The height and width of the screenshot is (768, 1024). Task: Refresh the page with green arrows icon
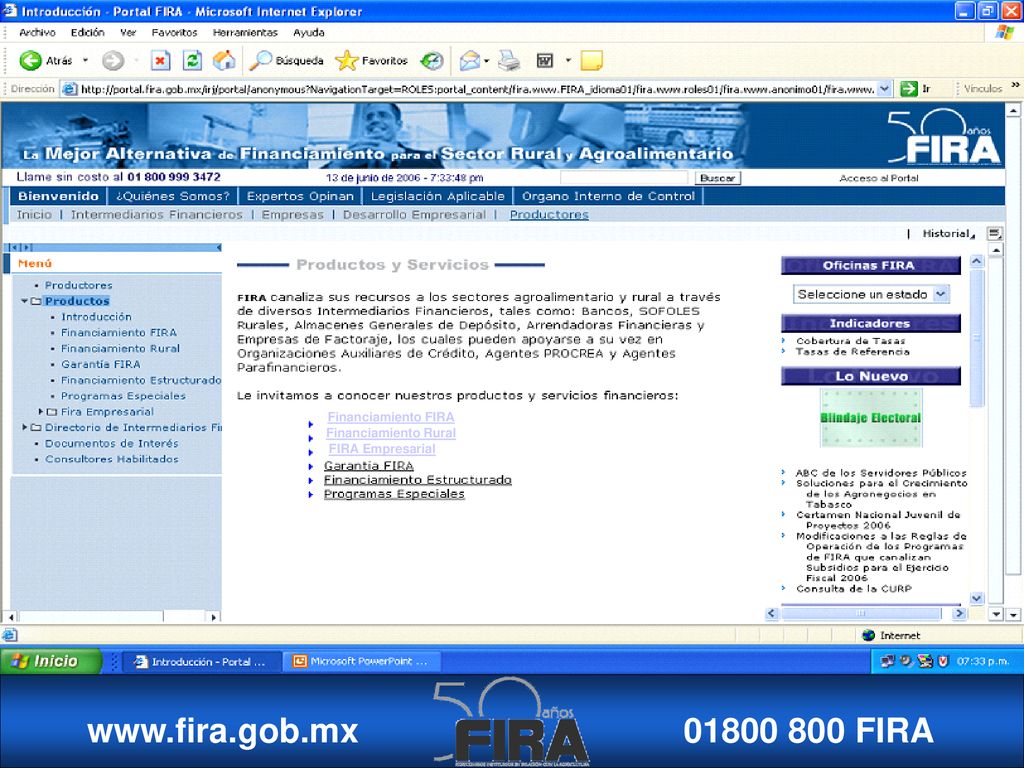192,61
